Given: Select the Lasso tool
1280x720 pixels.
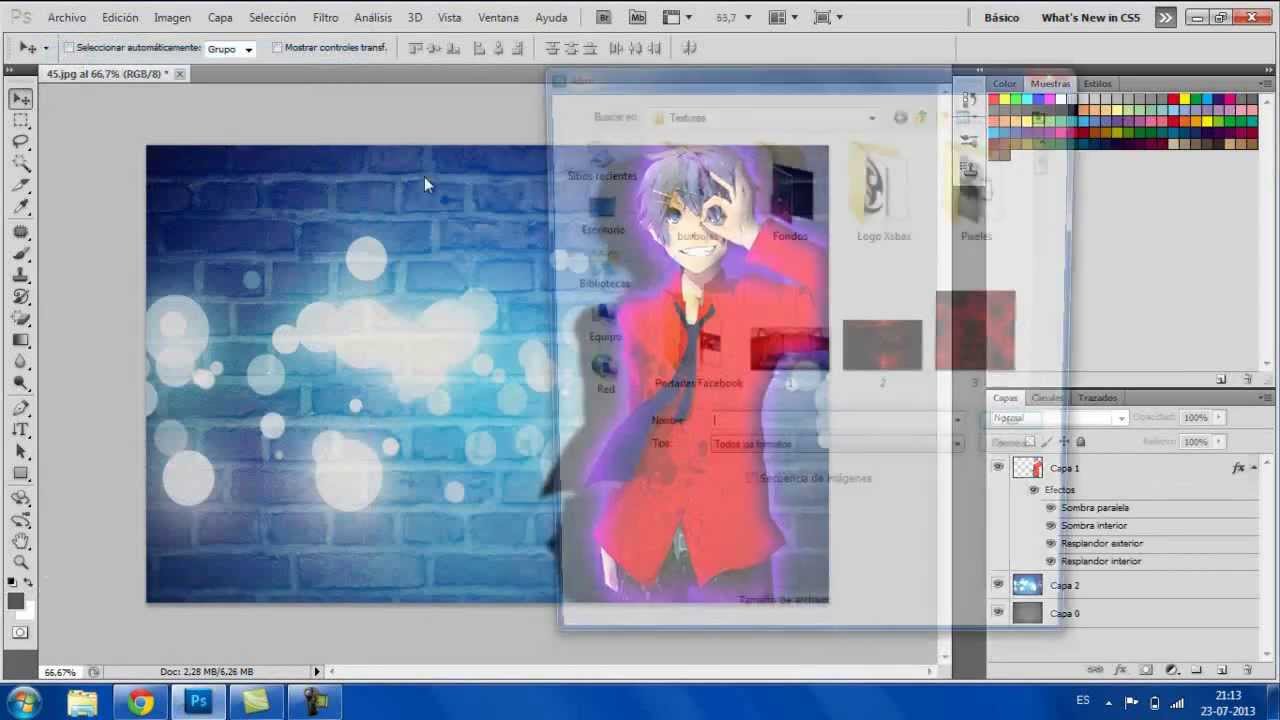Looking at the screenshot, I should pos(21,142).
